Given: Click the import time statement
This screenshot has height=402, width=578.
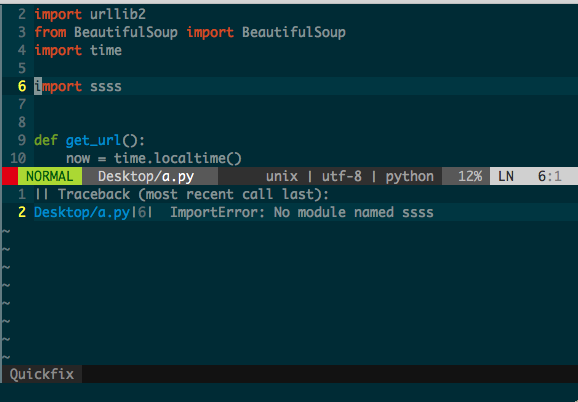Looking at the screenshot, I should [x=78, y=50].
